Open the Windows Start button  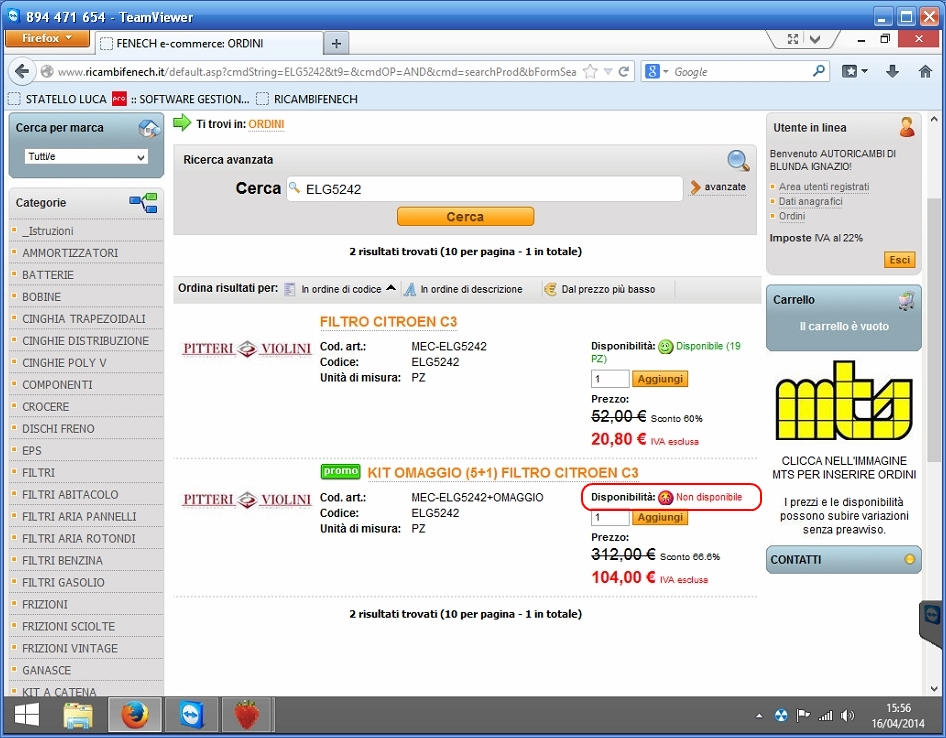27,716
